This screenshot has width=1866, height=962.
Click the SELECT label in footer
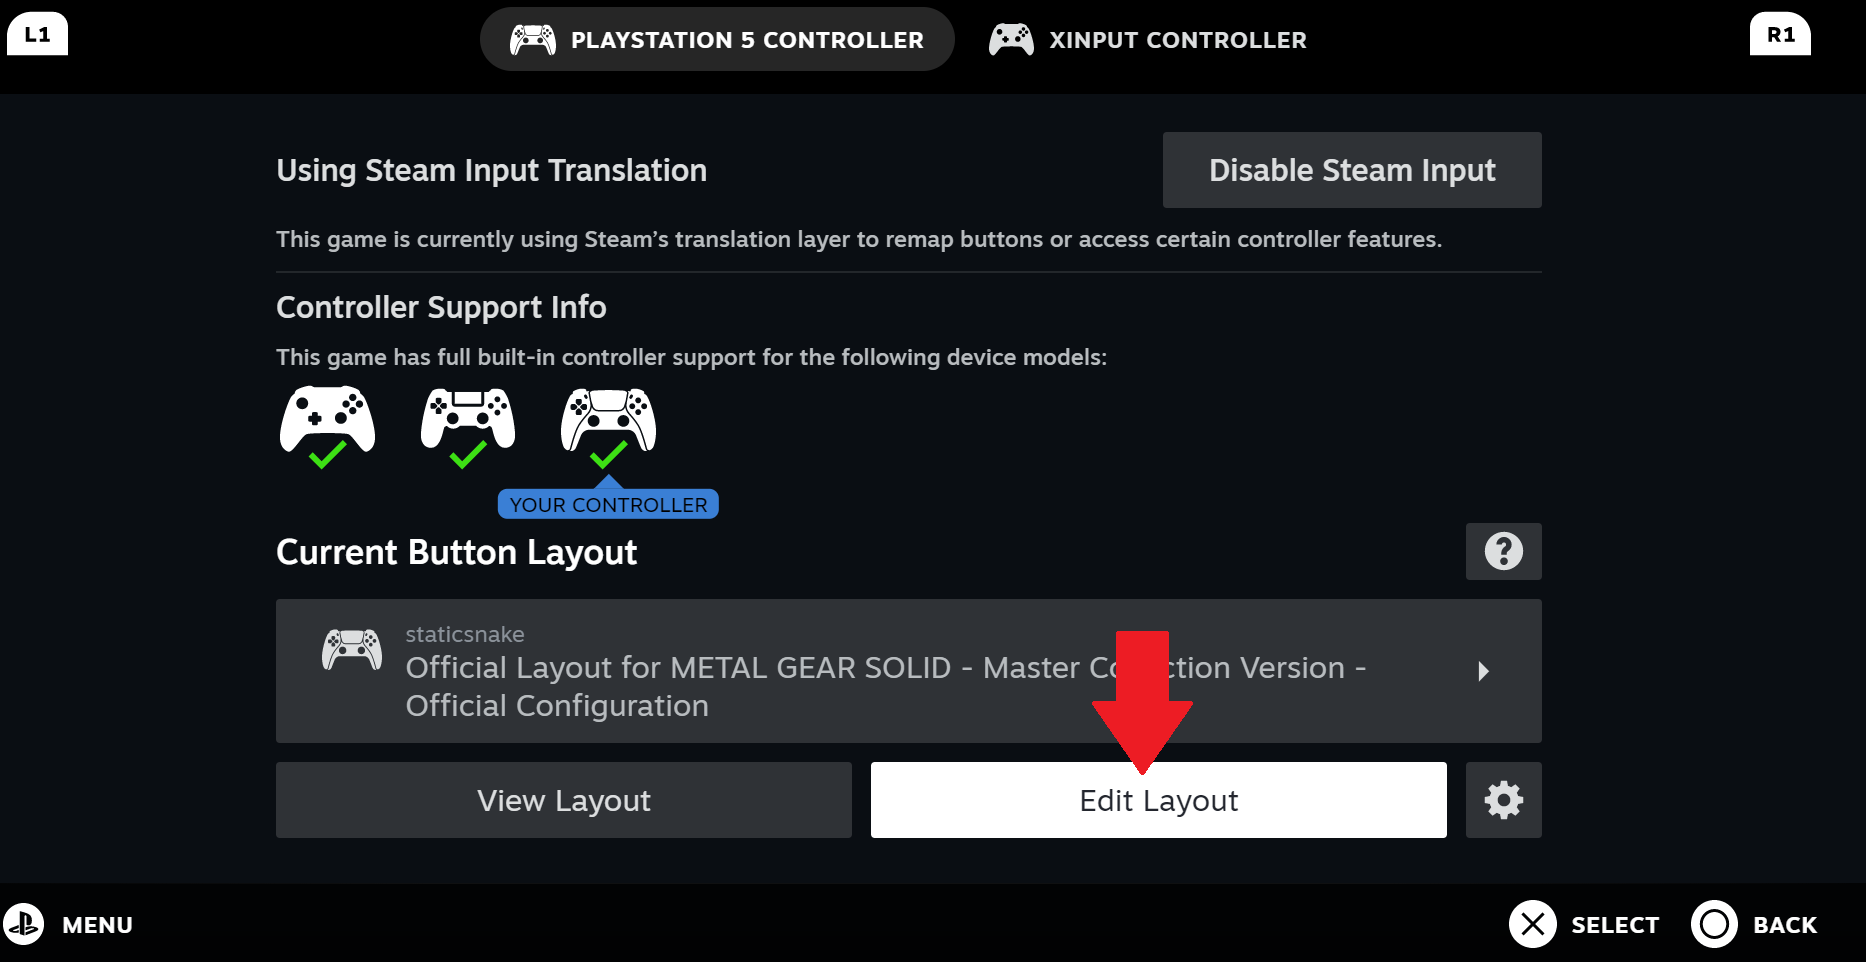coord(1615,925)
